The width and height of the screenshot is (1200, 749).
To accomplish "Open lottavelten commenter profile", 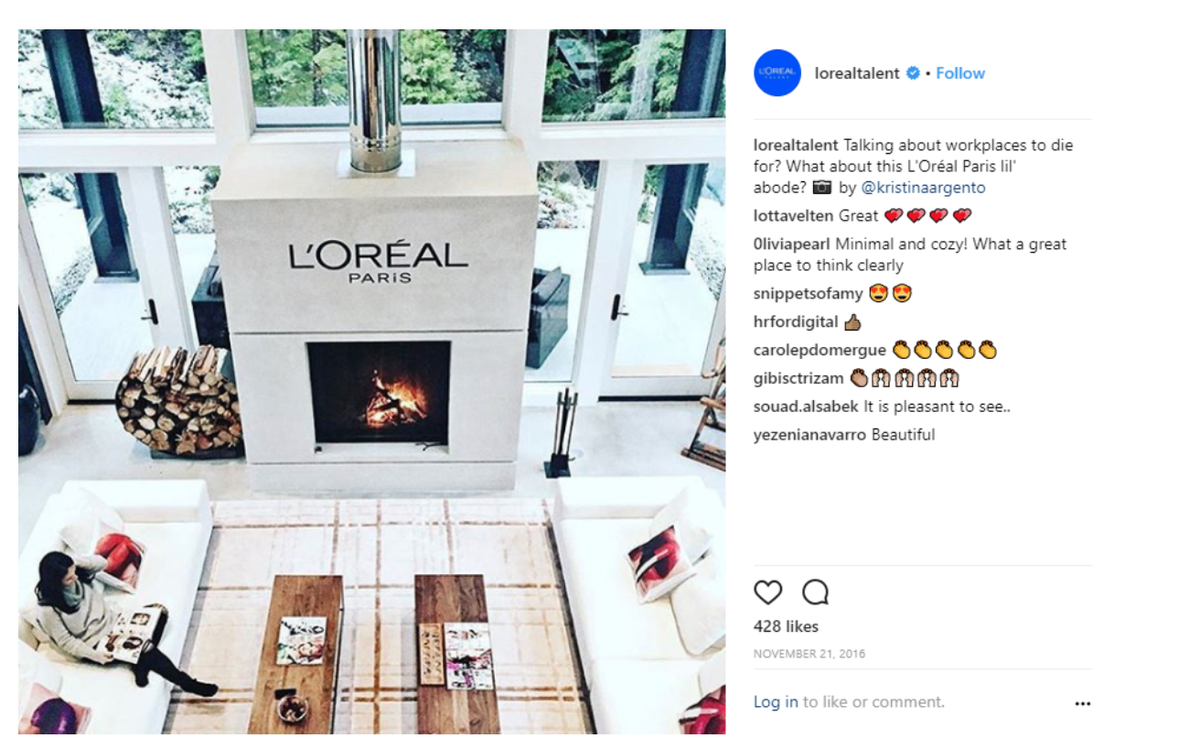I will [794, 216].
